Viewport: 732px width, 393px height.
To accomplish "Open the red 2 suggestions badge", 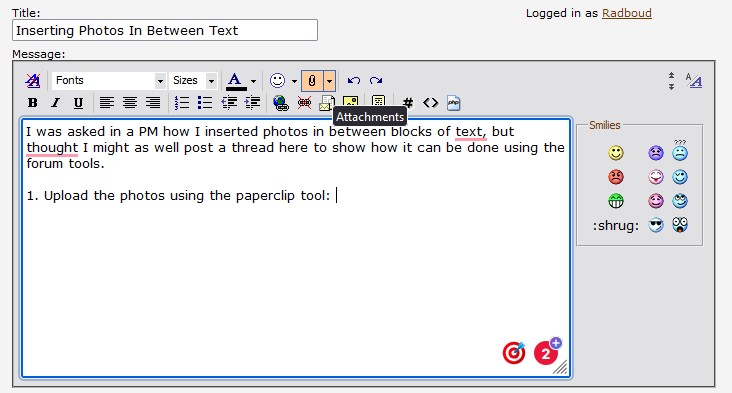I will coord(547,352).
